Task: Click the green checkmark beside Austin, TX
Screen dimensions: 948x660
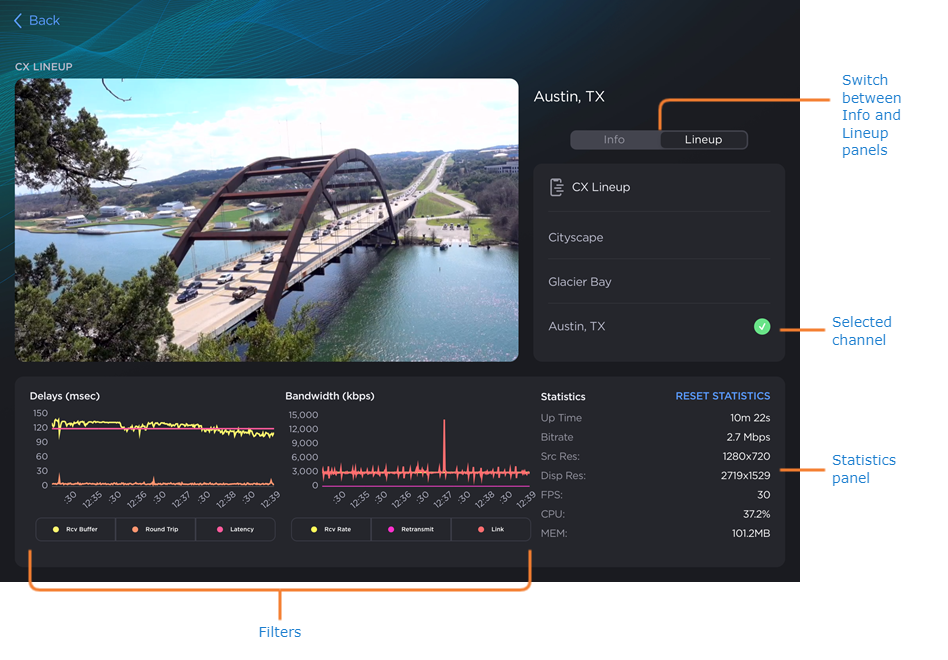Action: (762, 326)
